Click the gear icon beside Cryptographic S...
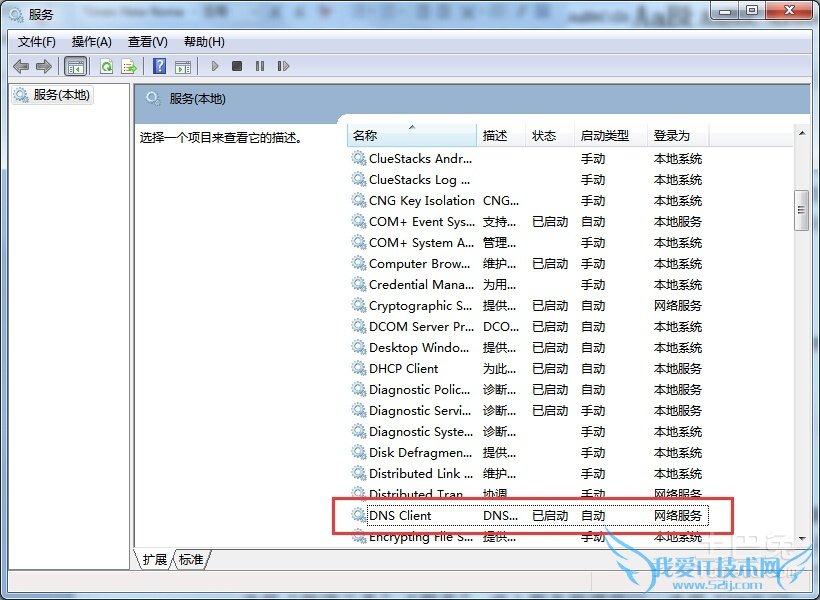 click(x=358, y=304)
